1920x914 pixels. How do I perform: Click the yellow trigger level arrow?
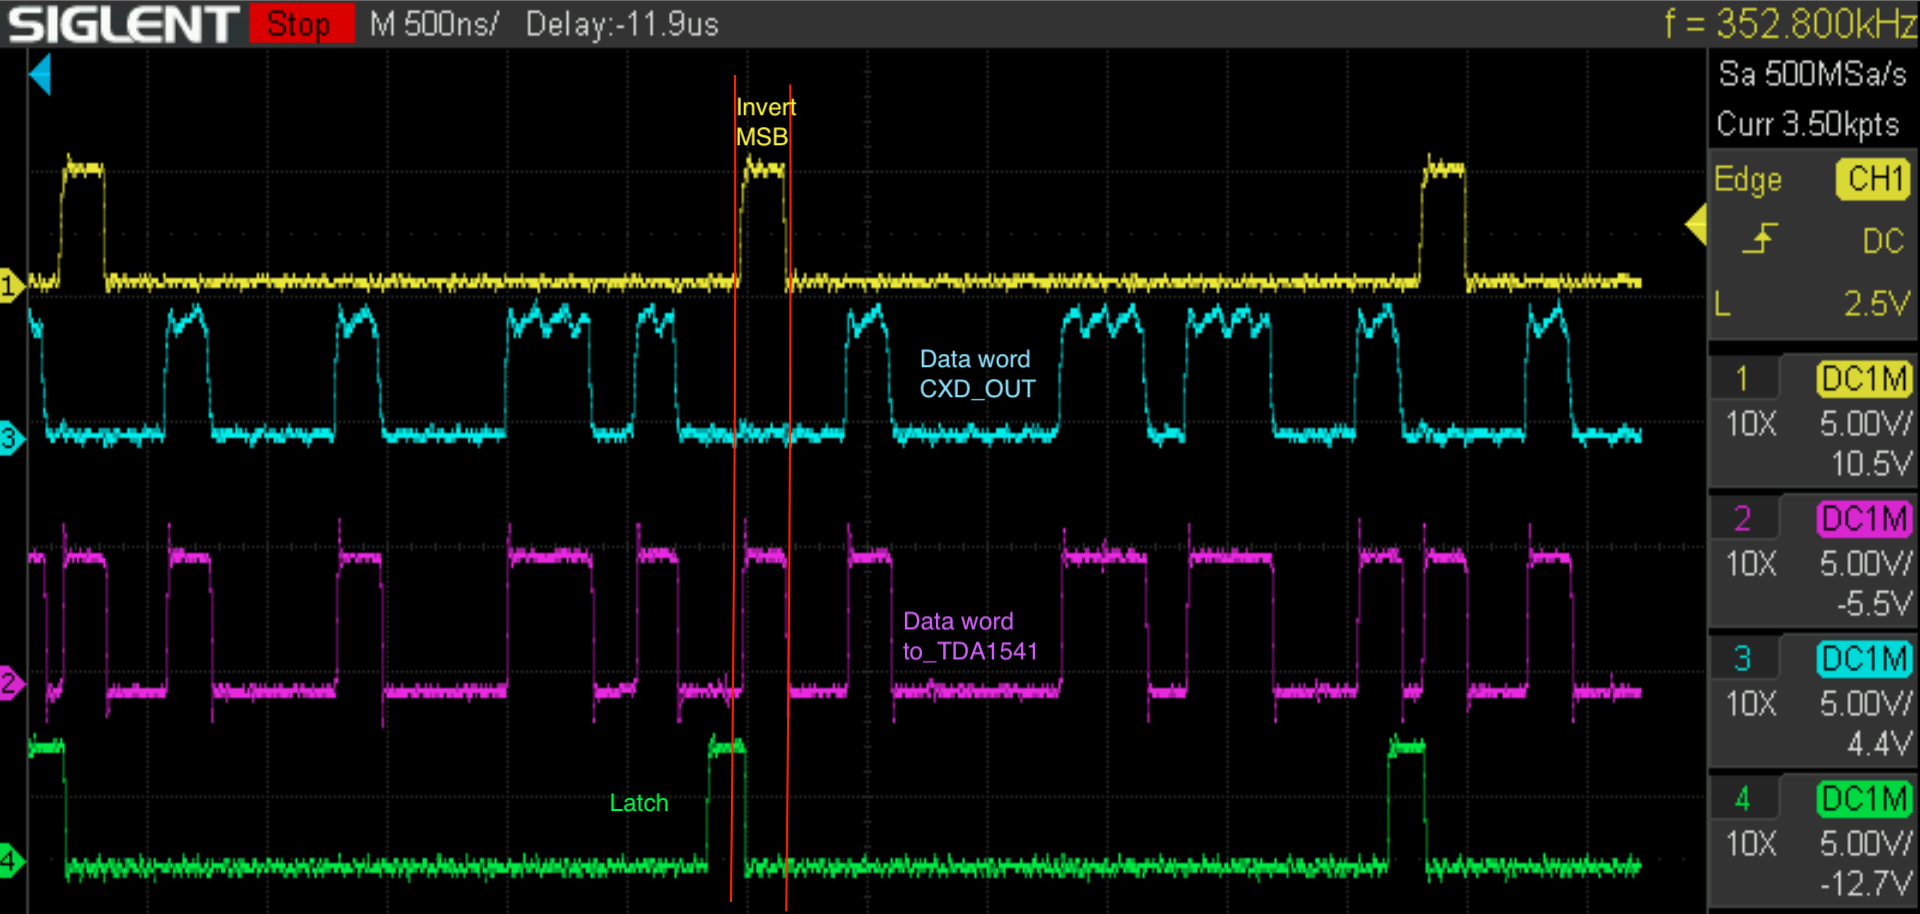[1695, 225]
